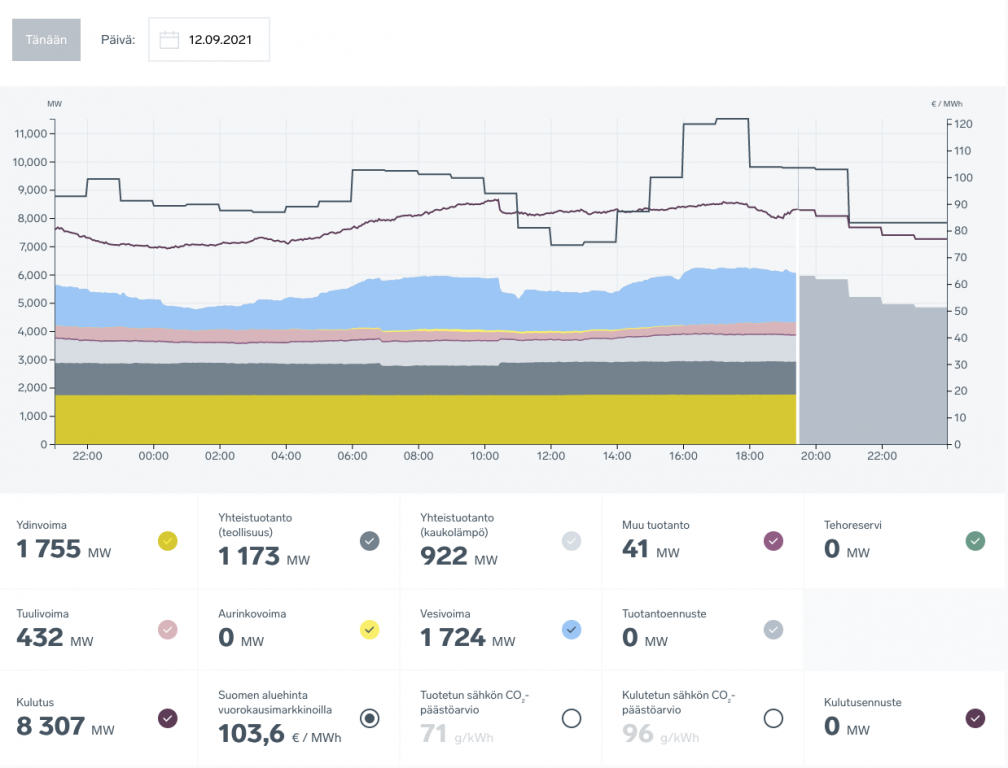Disable the Kulutus consumption line
This screenshot has width=1008, height=768.
(168, 718)
